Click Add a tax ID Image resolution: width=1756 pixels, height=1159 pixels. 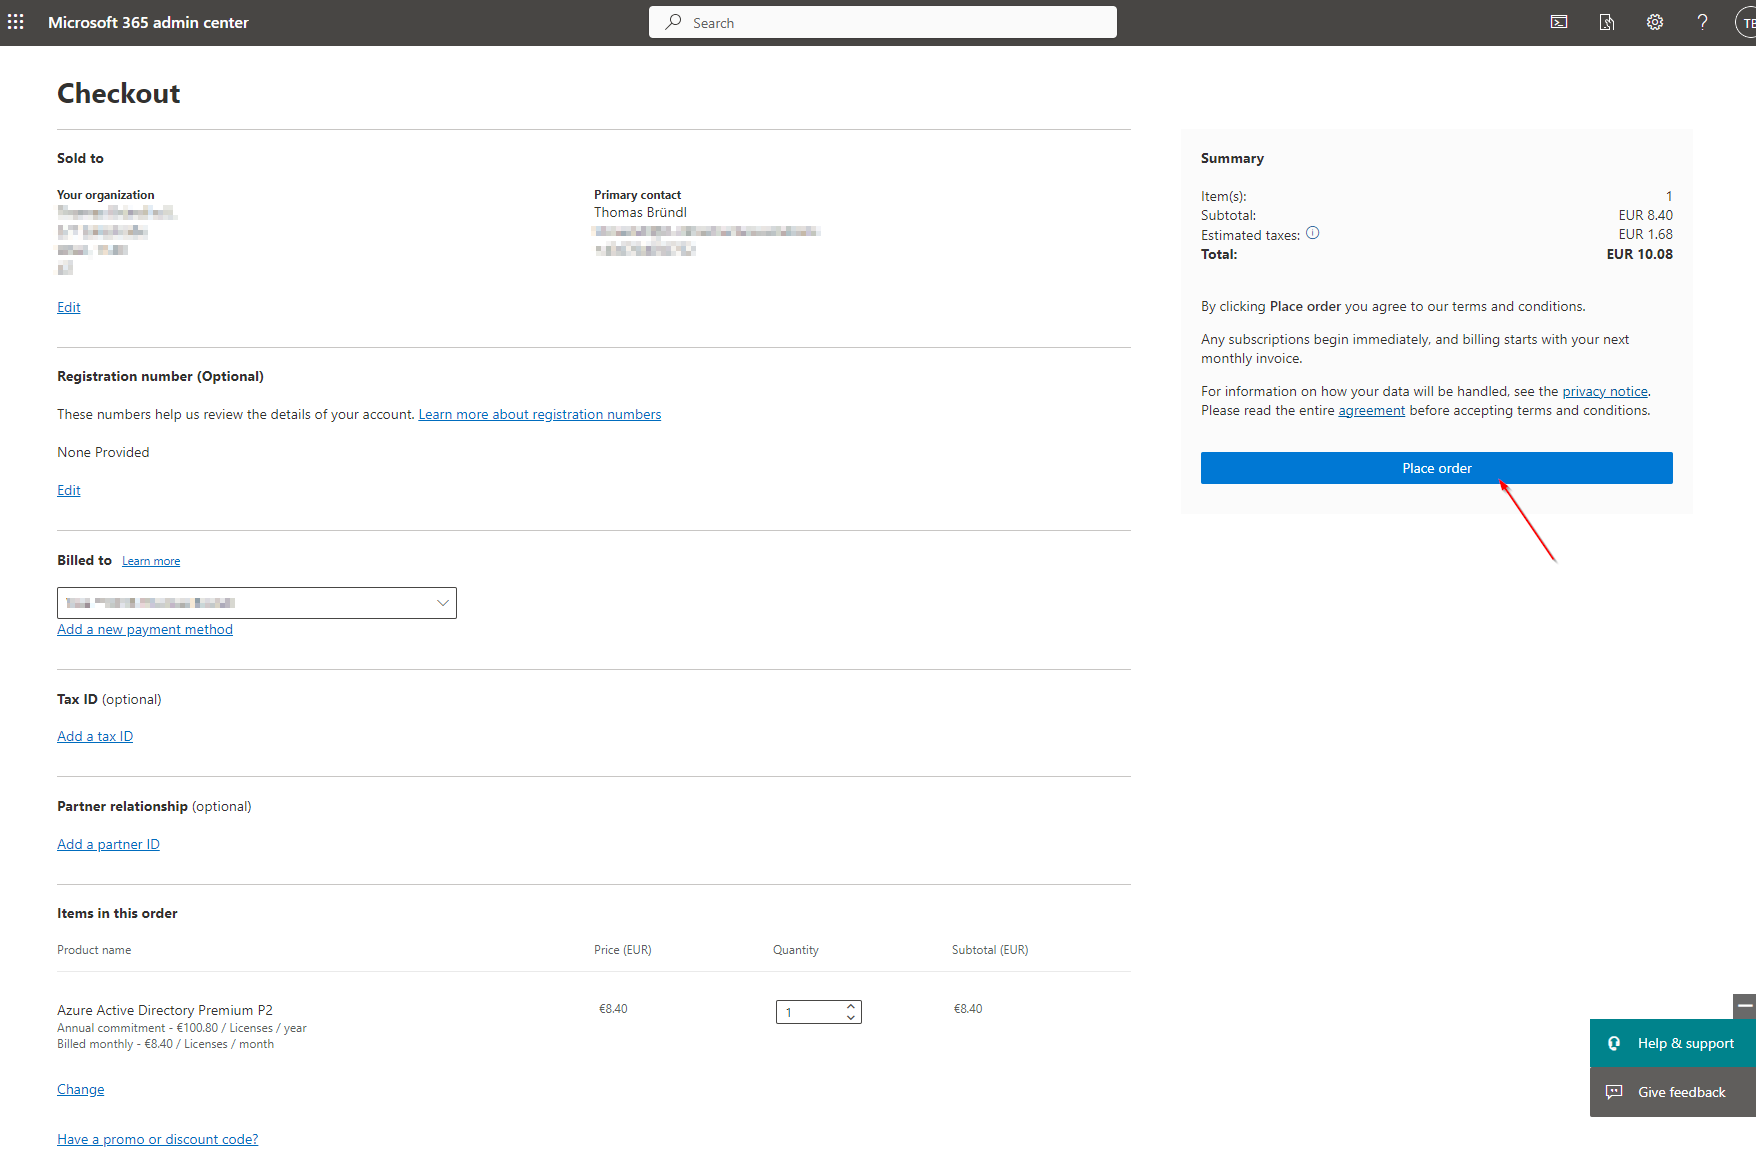point(95,736)
